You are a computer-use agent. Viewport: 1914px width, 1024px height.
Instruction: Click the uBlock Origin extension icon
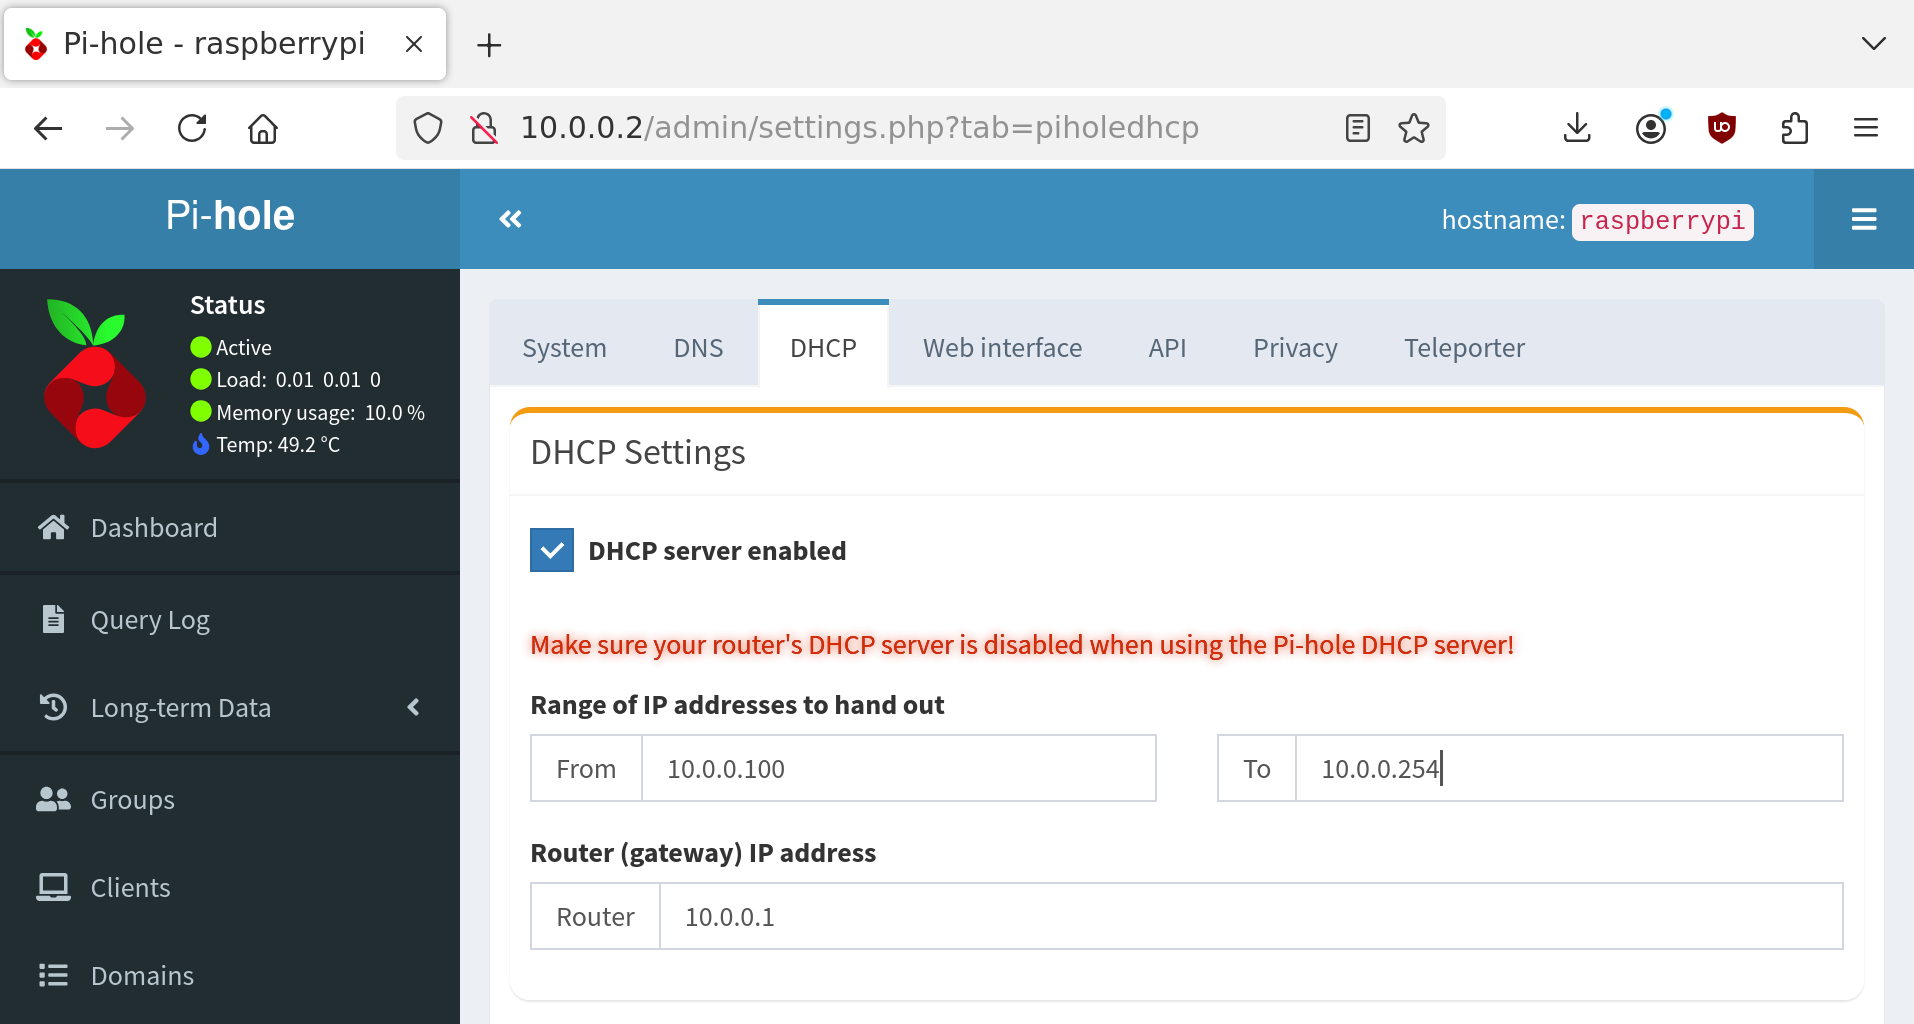coord(1722,128)
